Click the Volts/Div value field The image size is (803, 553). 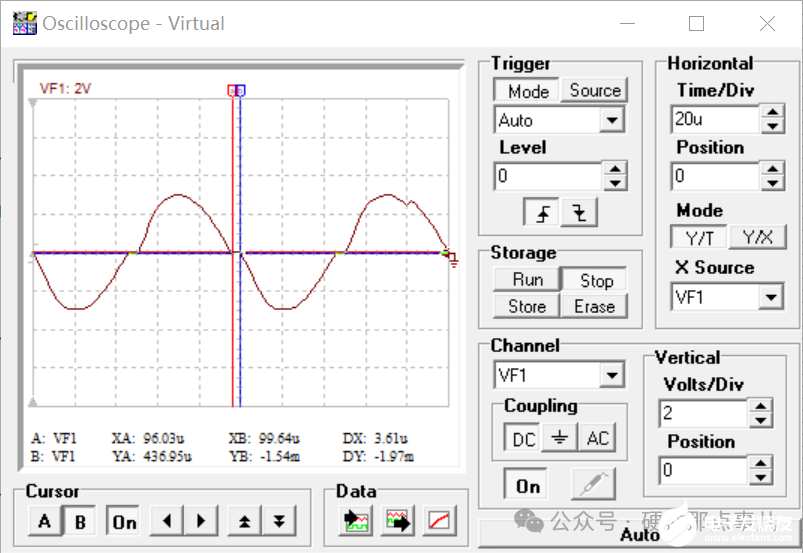[704, 414]
